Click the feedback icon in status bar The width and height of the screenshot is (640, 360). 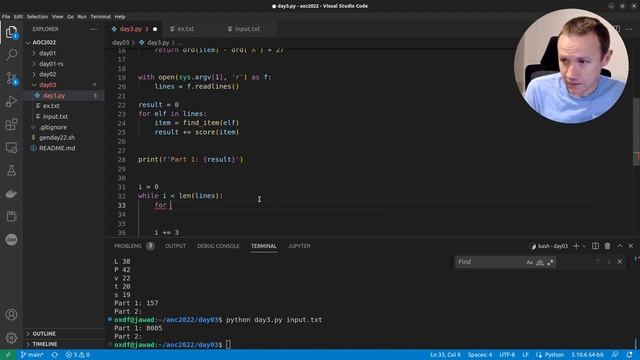pos(615,355)
